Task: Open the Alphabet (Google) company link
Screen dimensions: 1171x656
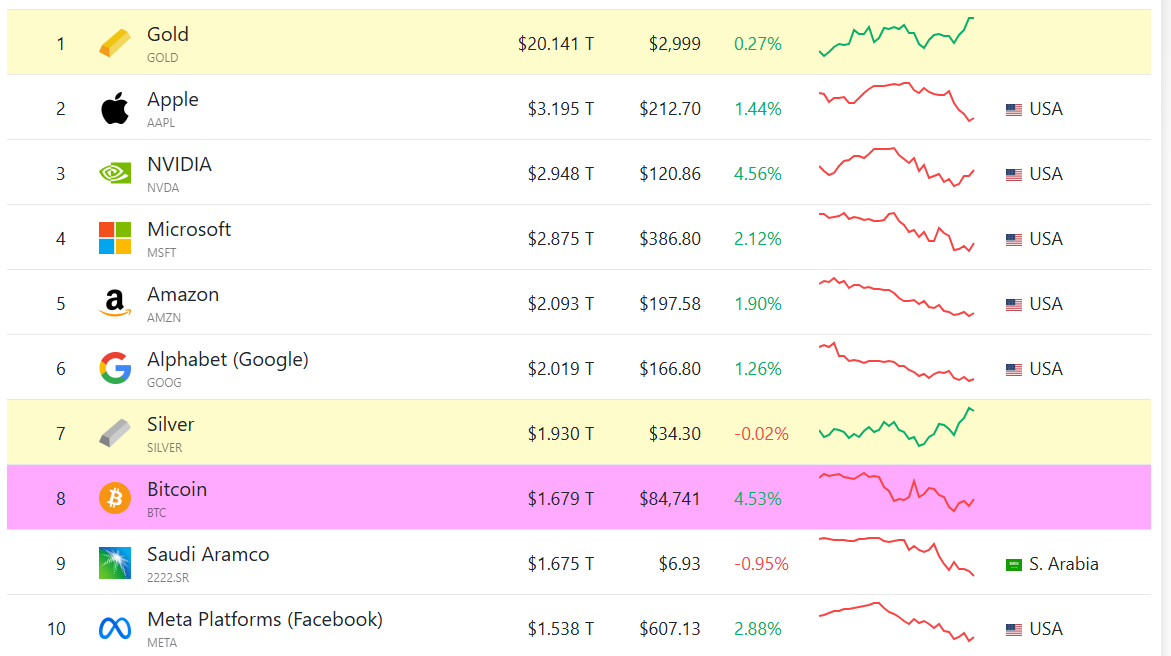Action: coord(228,359)
